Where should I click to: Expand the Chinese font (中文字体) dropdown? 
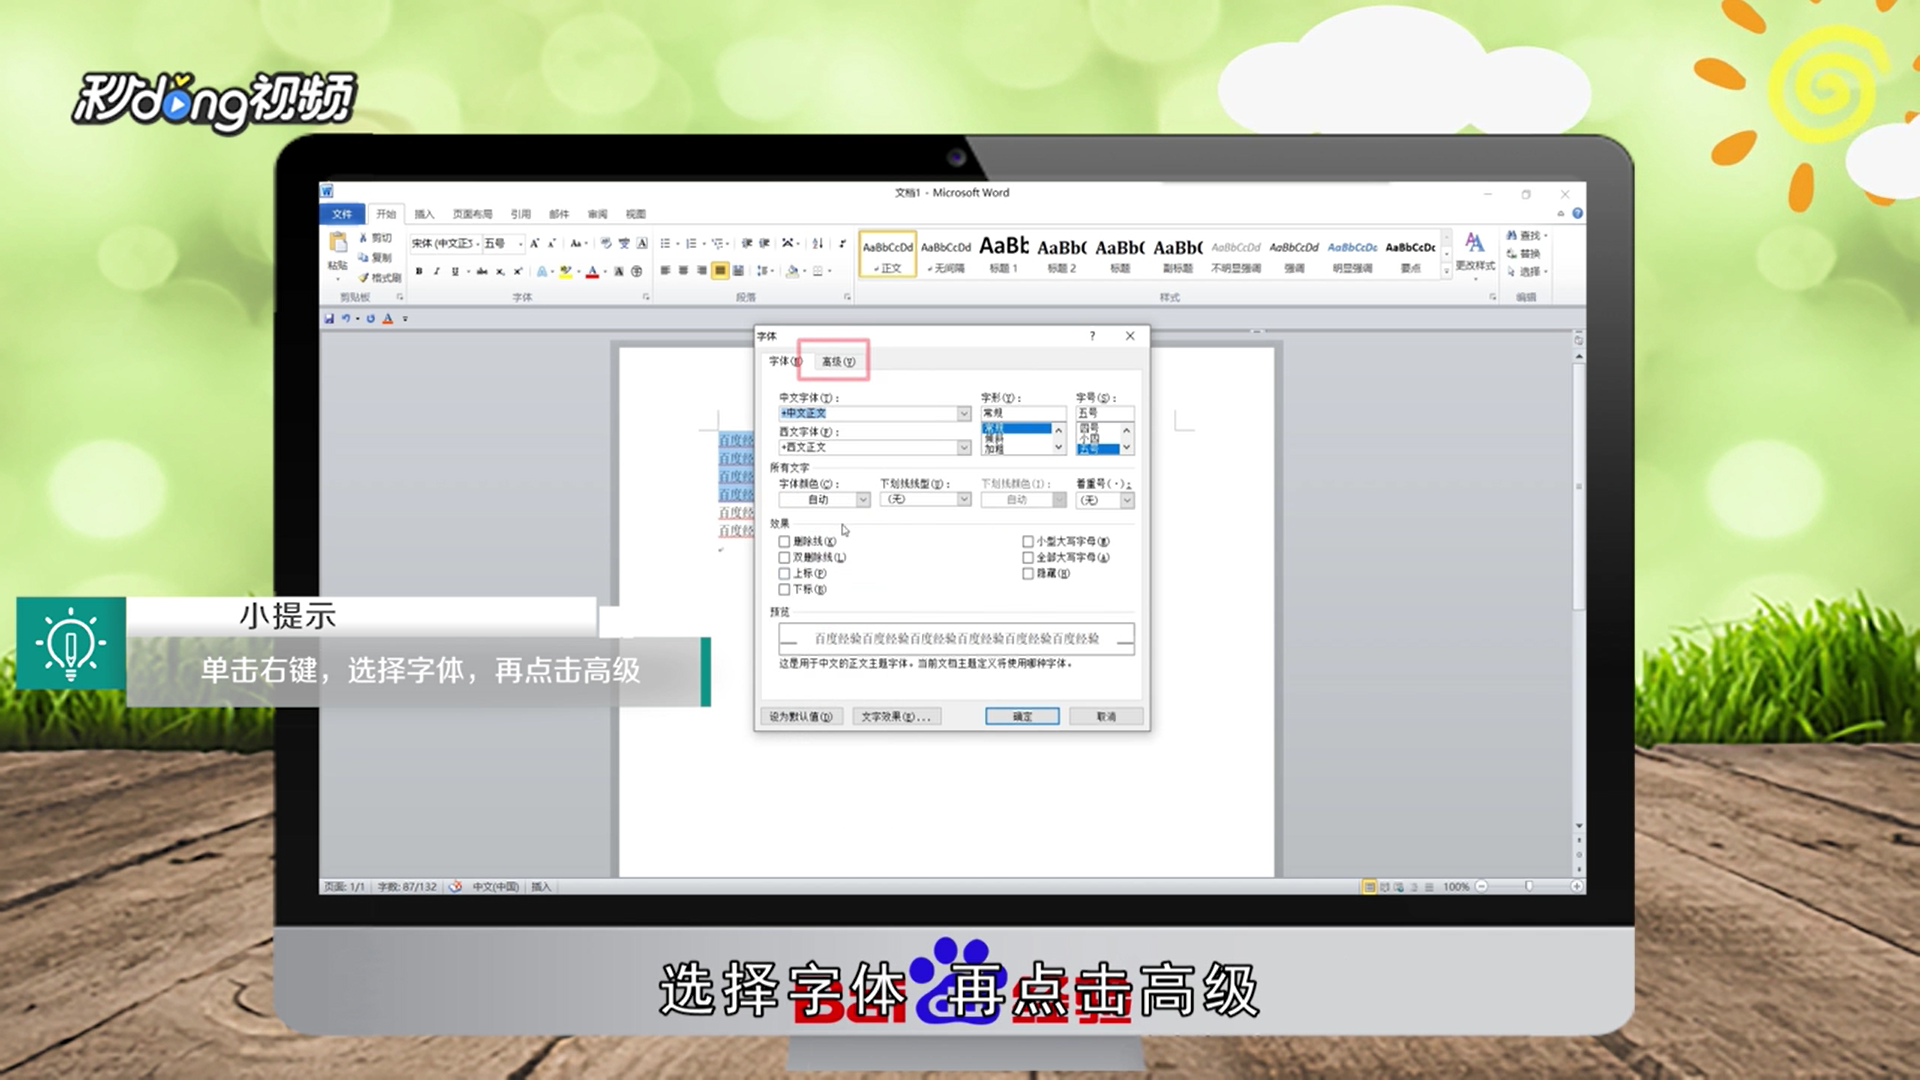(964, 414)
